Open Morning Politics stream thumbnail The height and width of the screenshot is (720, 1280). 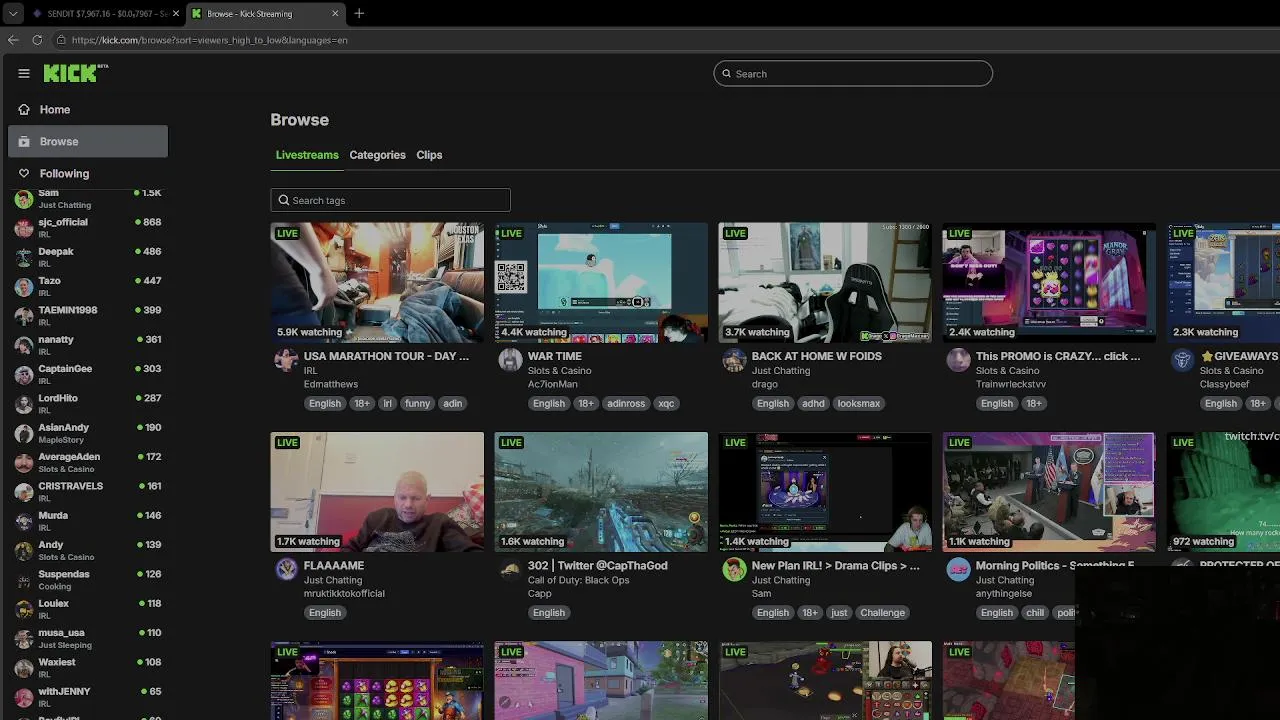click(x=1049, y=492)
